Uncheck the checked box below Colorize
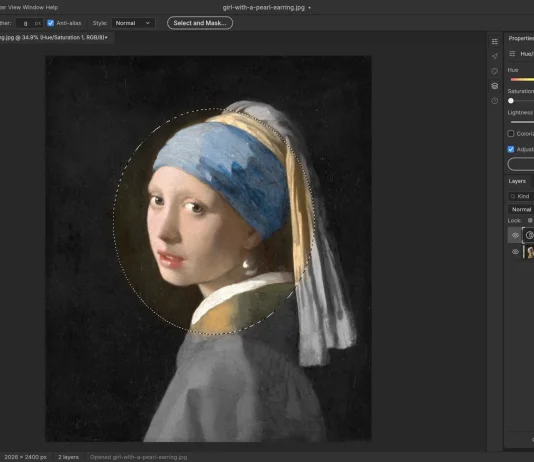This screenshot has width=534, height=462. (x=511, y=149)
